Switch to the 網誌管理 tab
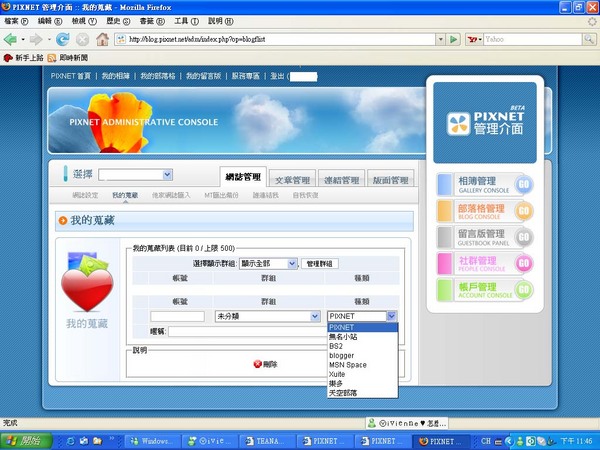 point(243,177)
